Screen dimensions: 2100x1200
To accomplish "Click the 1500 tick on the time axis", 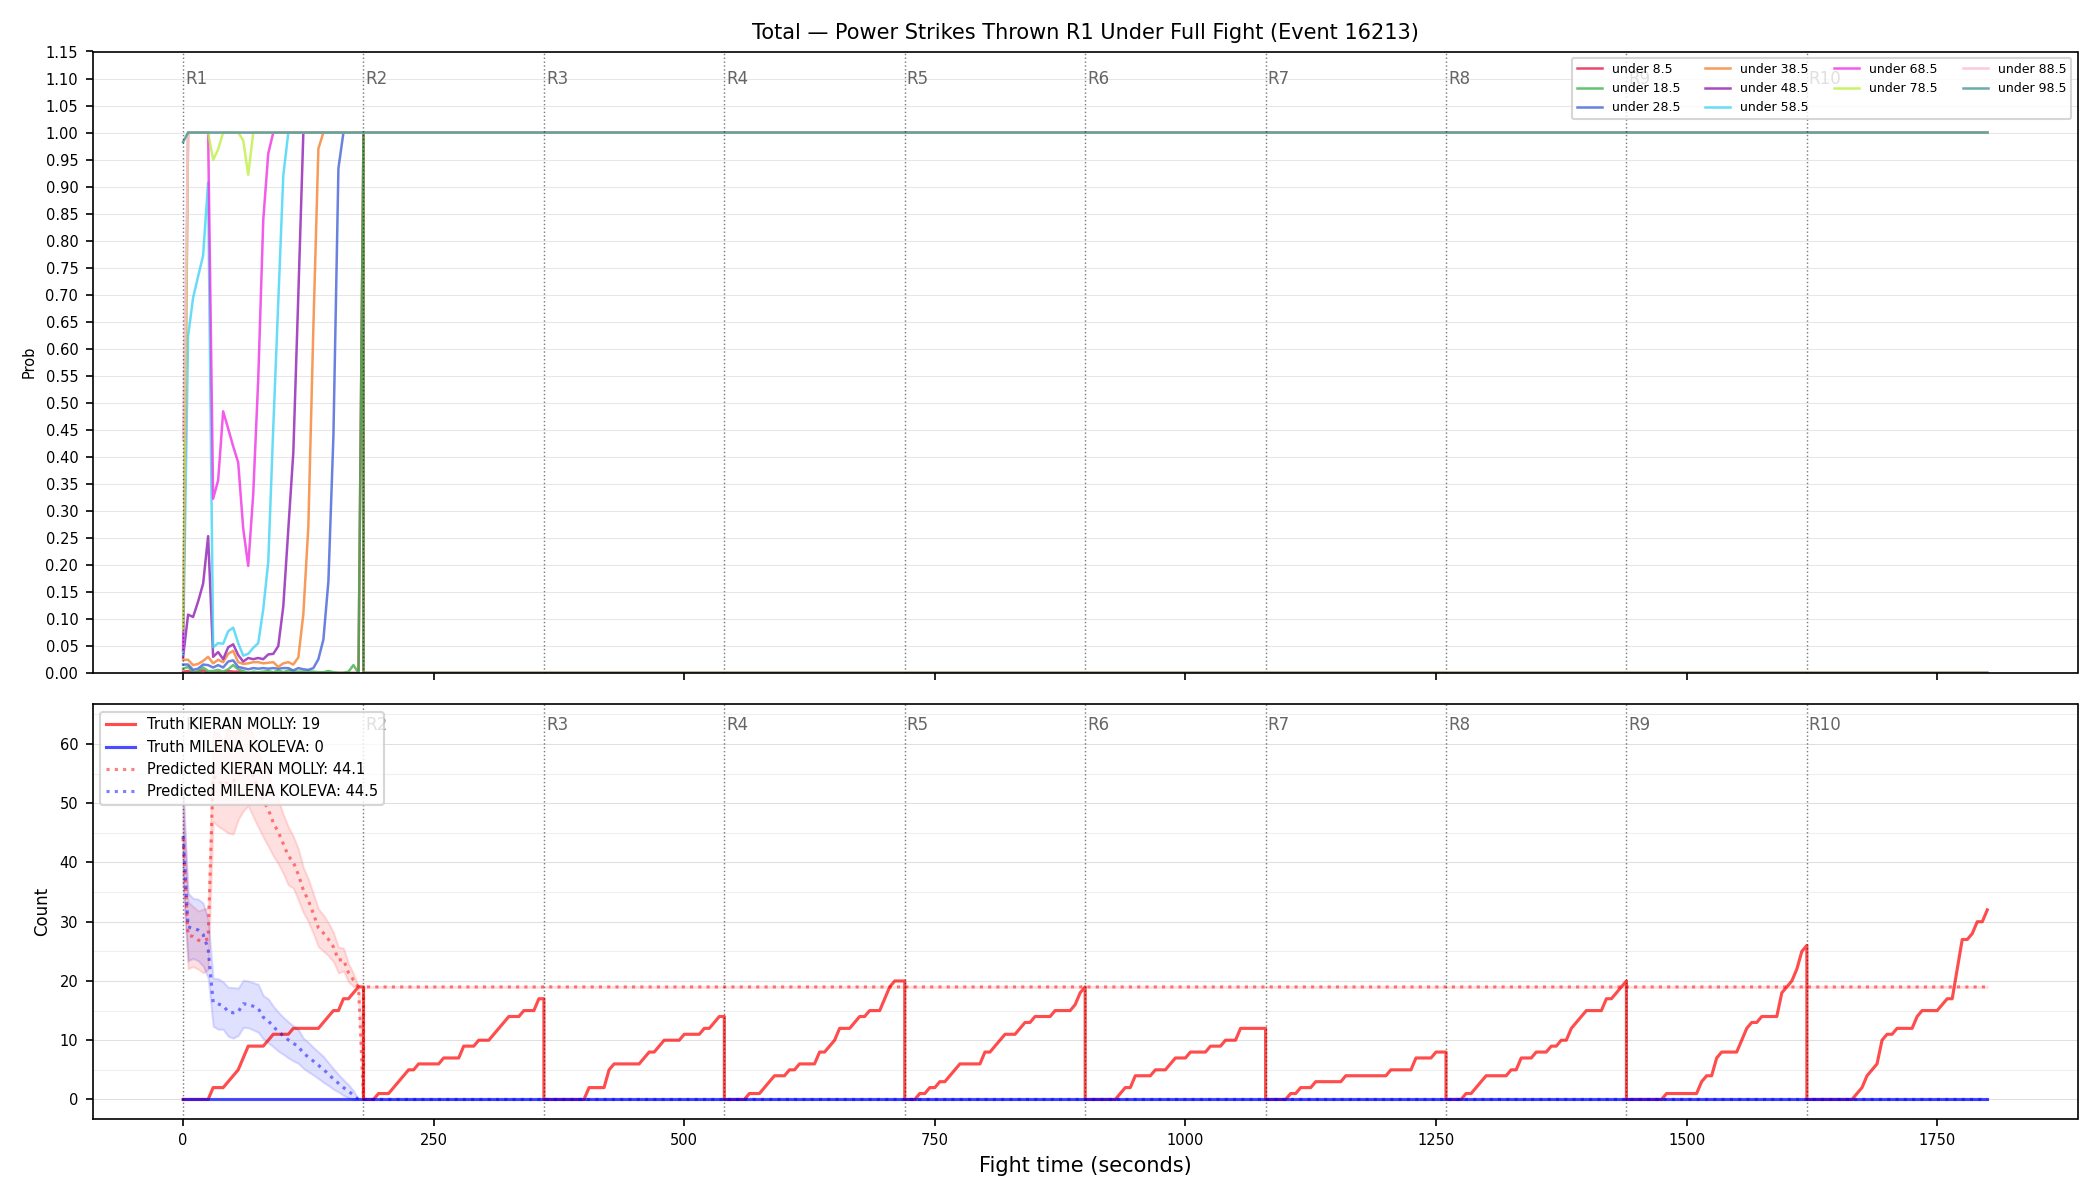I will pyautogui.click(x=1687, y=1139).
